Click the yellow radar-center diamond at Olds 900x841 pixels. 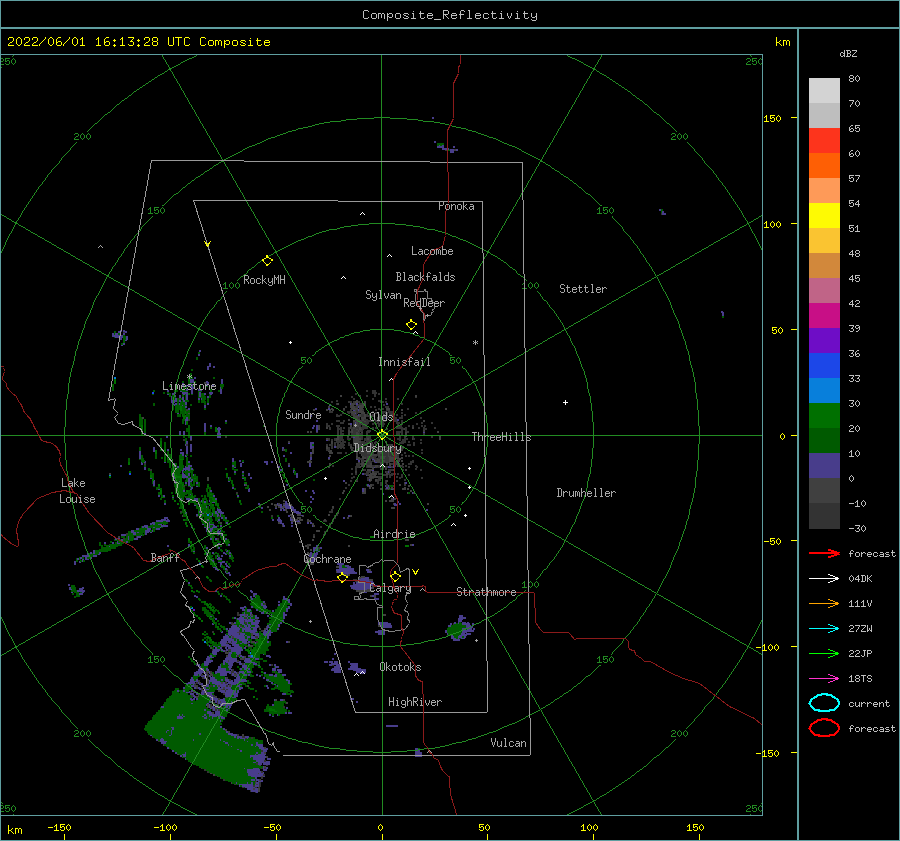click(382, 435)
